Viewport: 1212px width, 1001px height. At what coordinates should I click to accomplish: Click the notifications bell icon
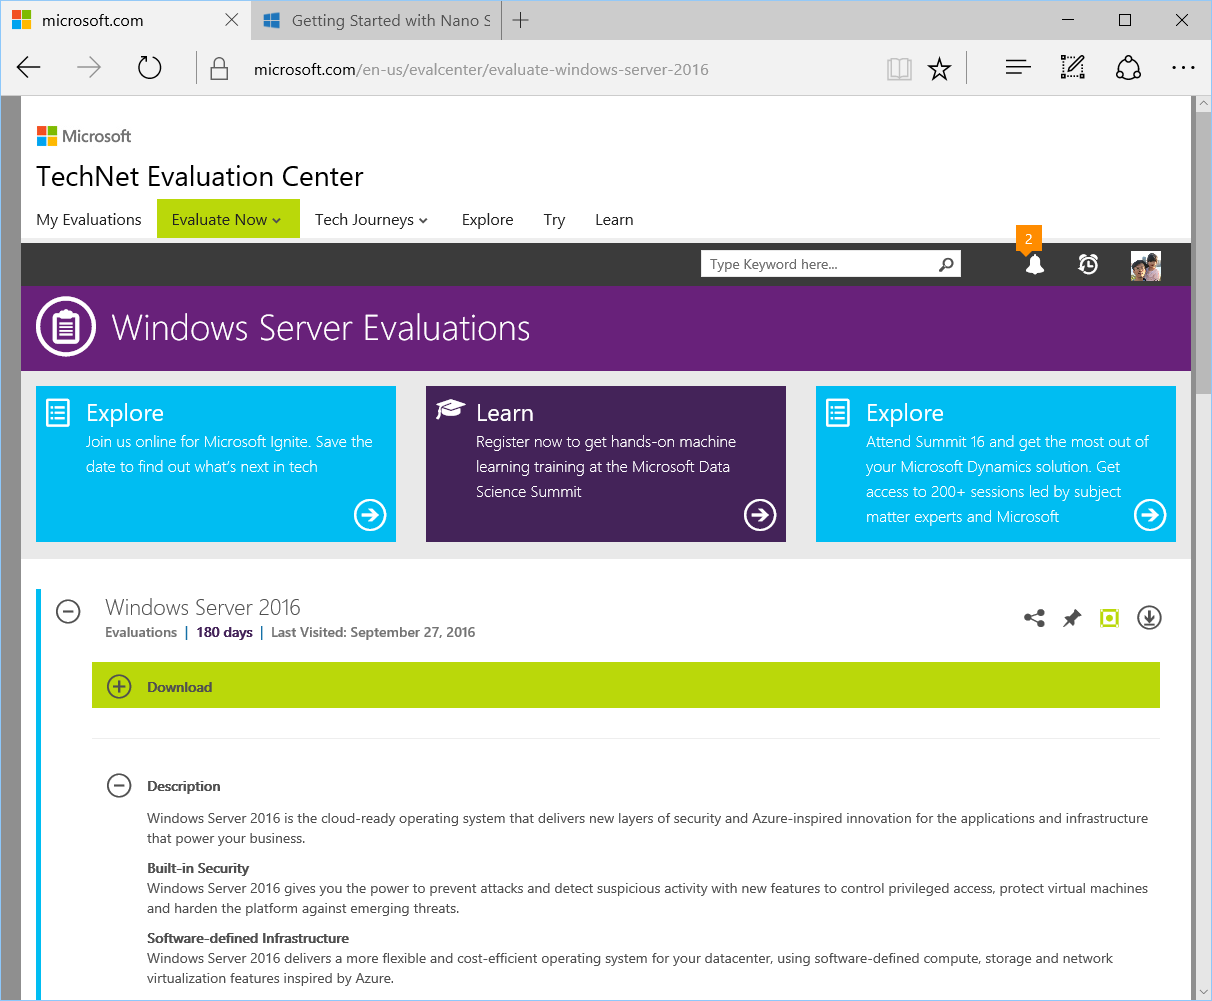tap(1034, 265)
